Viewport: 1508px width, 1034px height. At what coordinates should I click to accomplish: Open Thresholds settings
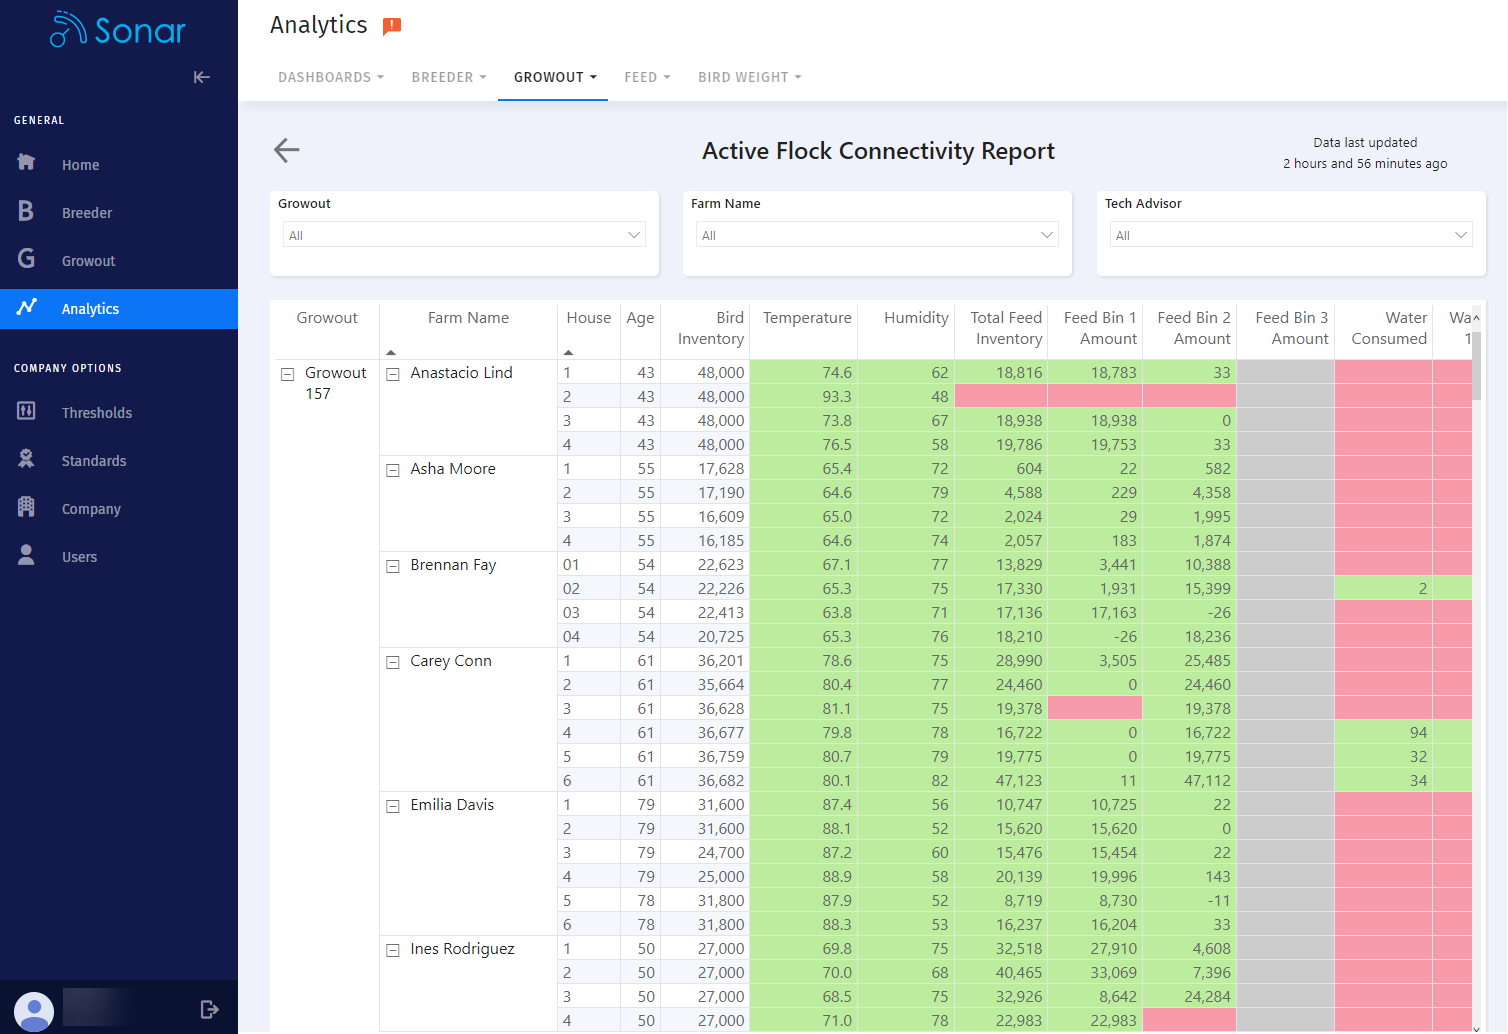point(97,413)
